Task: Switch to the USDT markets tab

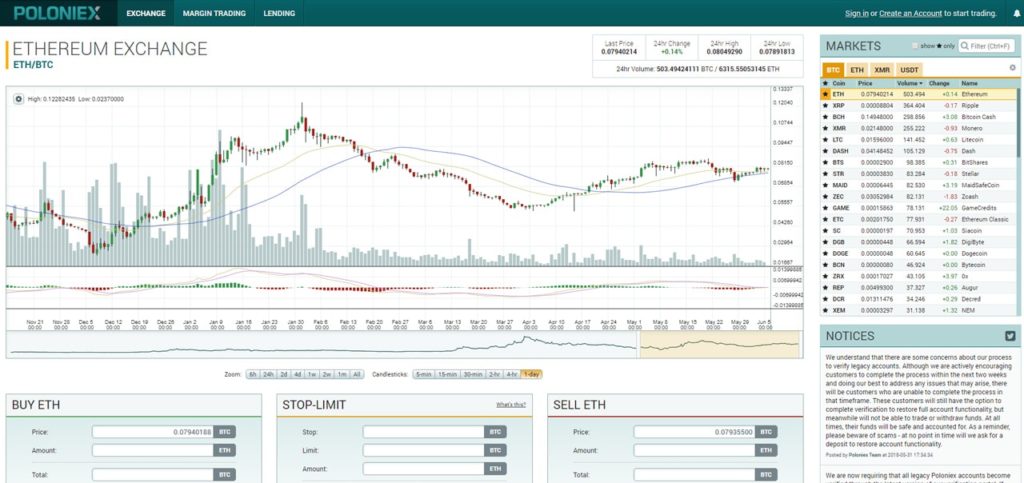Action: pyautogui.click(x=909, y=69)
